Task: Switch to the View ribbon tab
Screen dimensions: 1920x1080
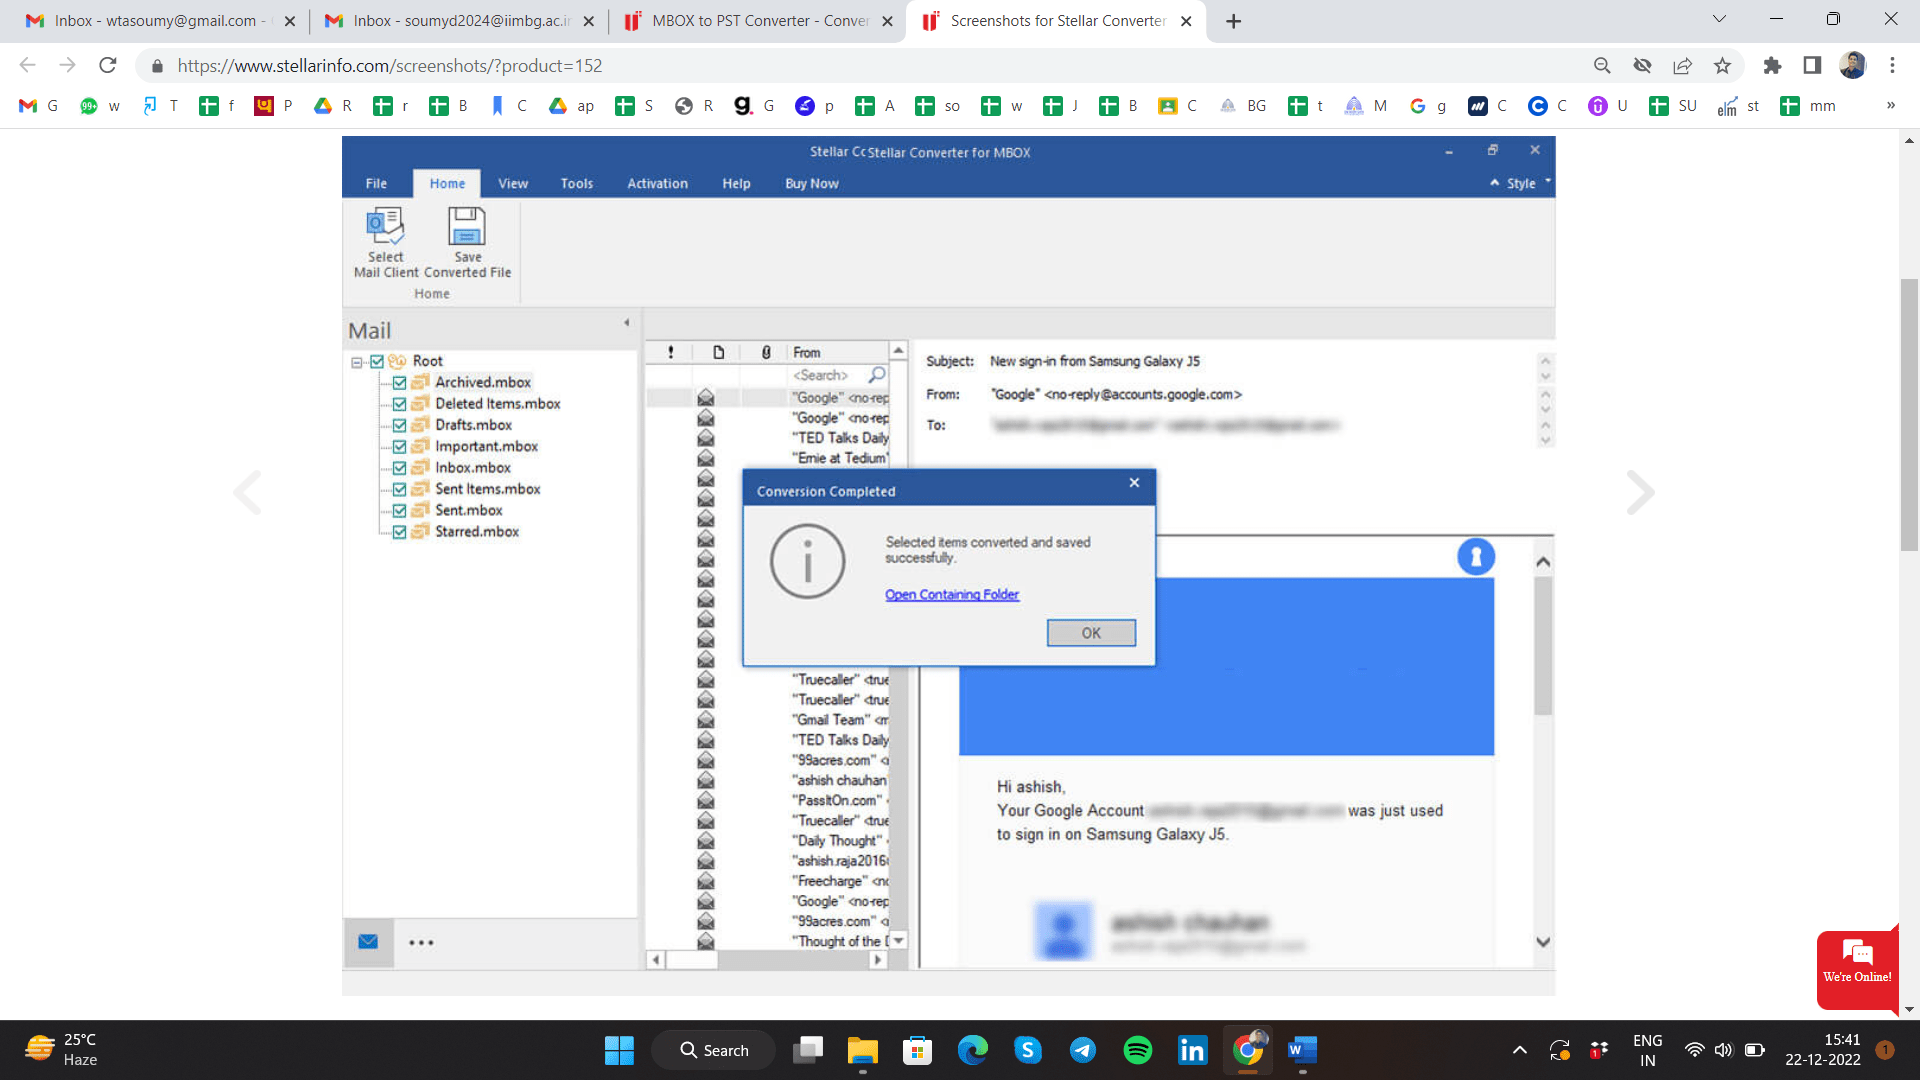Action: [x=513, y=183]
